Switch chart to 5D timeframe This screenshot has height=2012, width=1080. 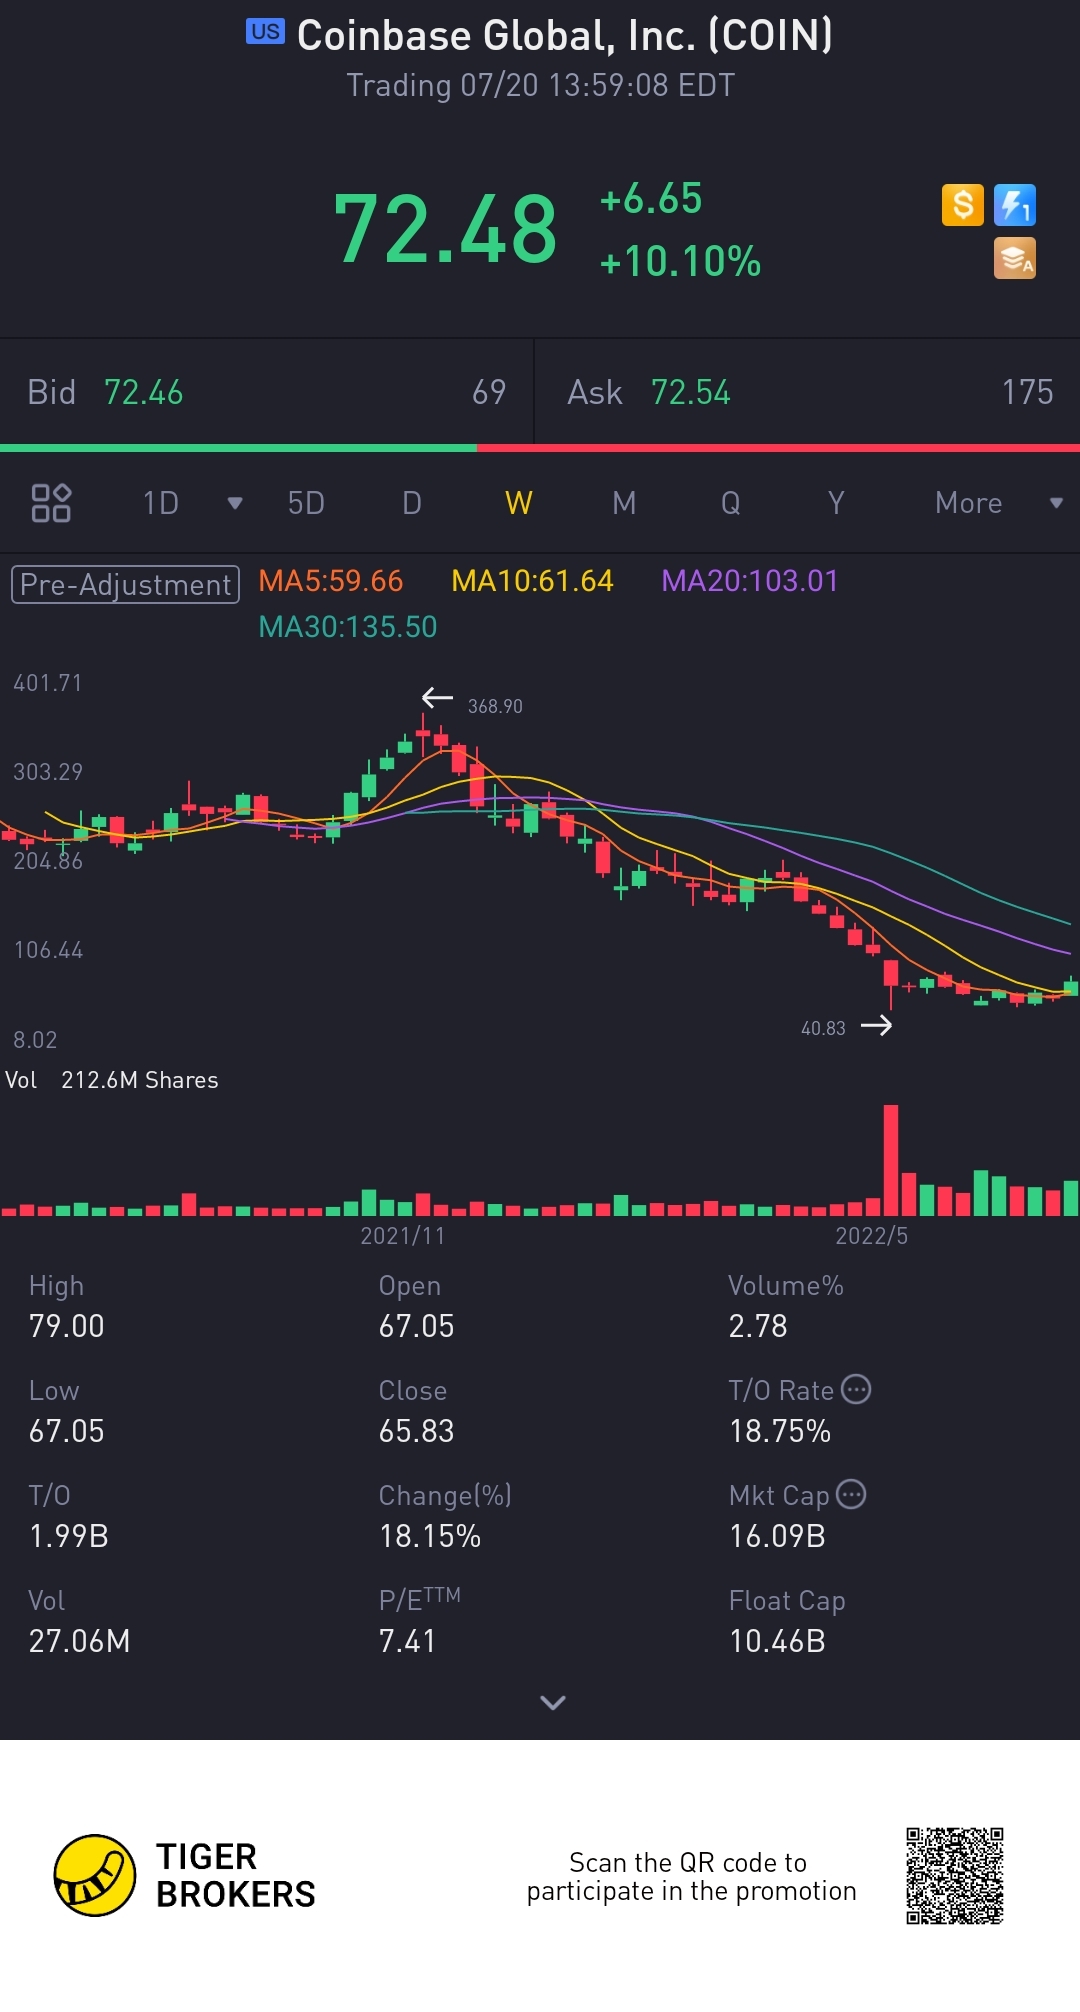pos(306,503)
